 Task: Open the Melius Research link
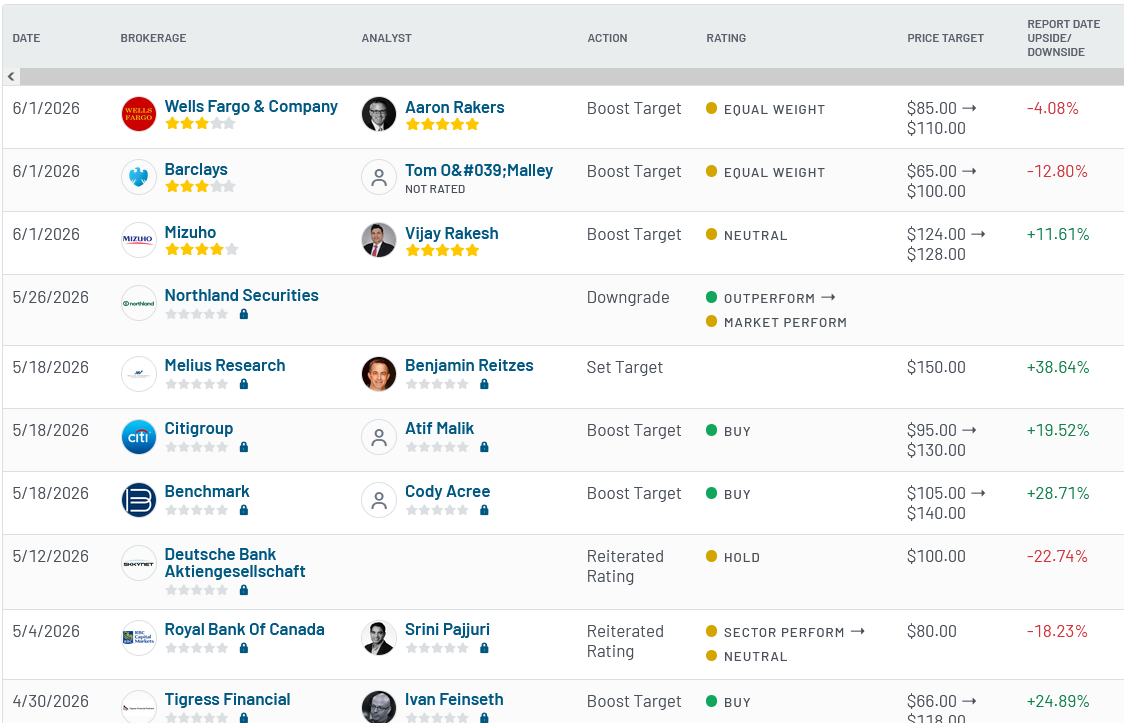[x=225, y=365]
